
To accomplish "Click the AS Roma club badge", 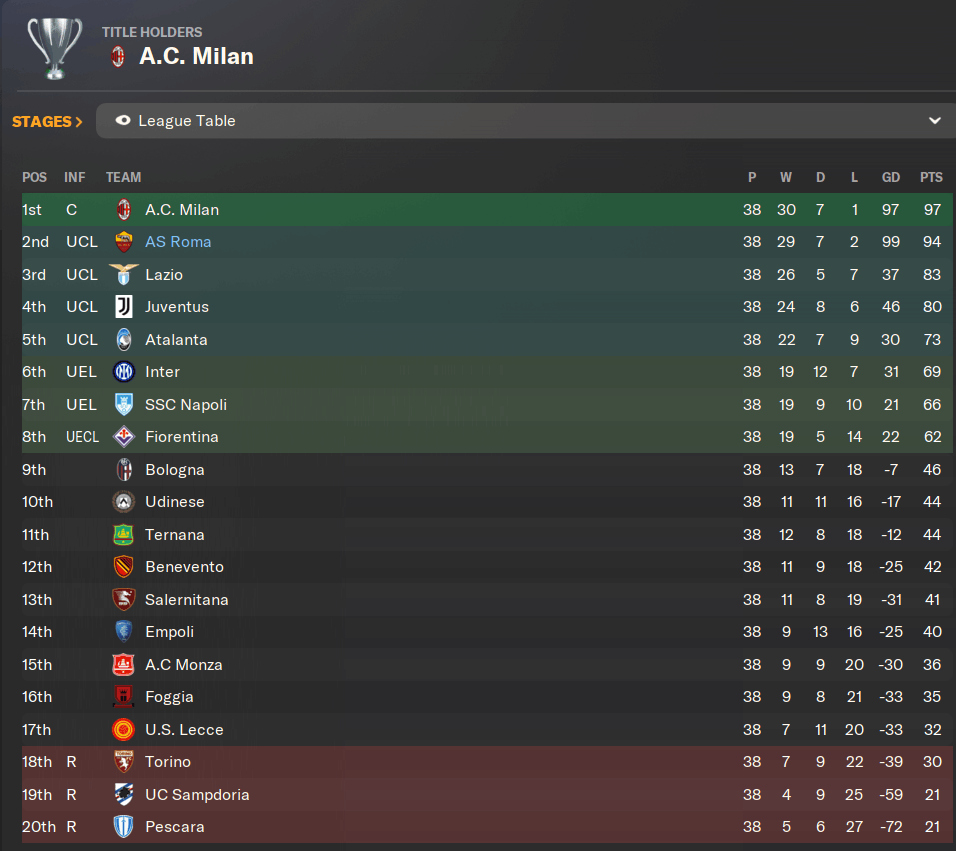I will [x=124, y=242].
